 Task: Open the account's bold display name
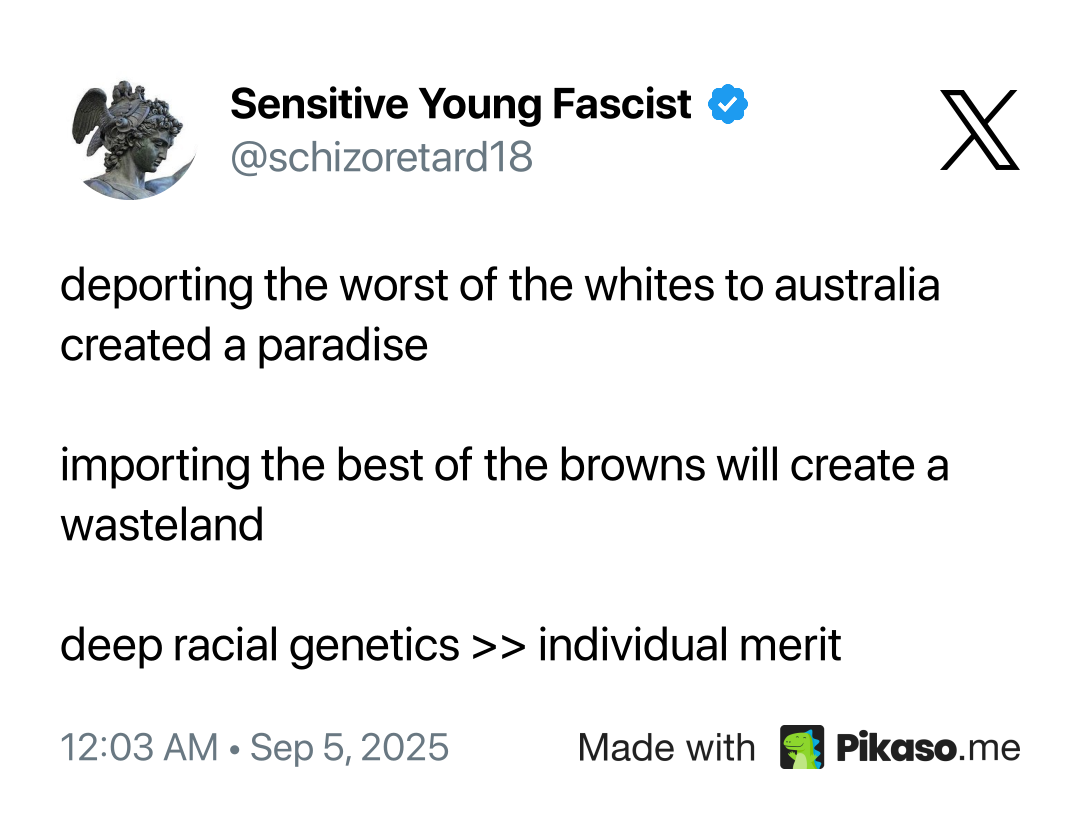point(461,104)
